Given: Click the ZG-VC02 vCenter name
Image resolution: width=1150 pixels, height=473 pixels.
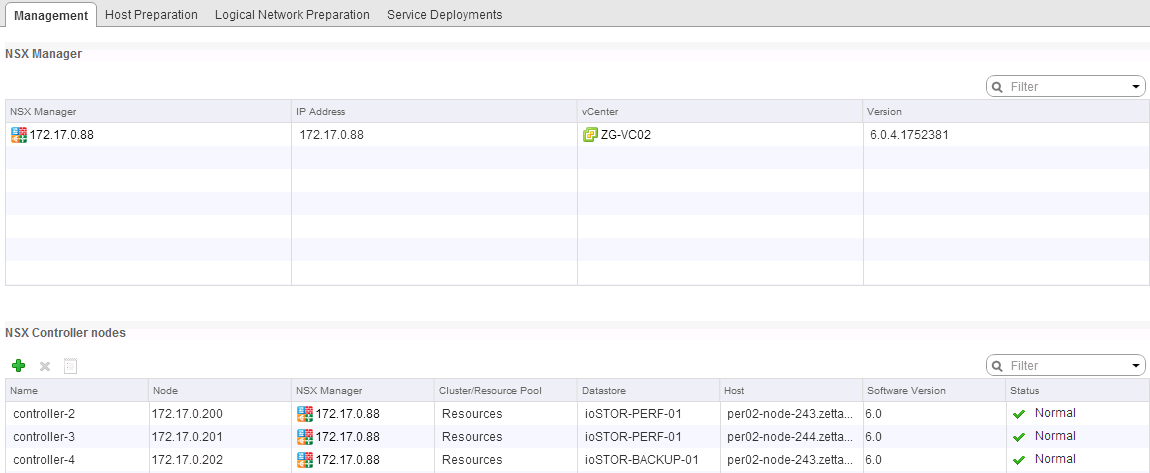Looking at the screenshot, I should pyautogui.click(x=626, y=135).
